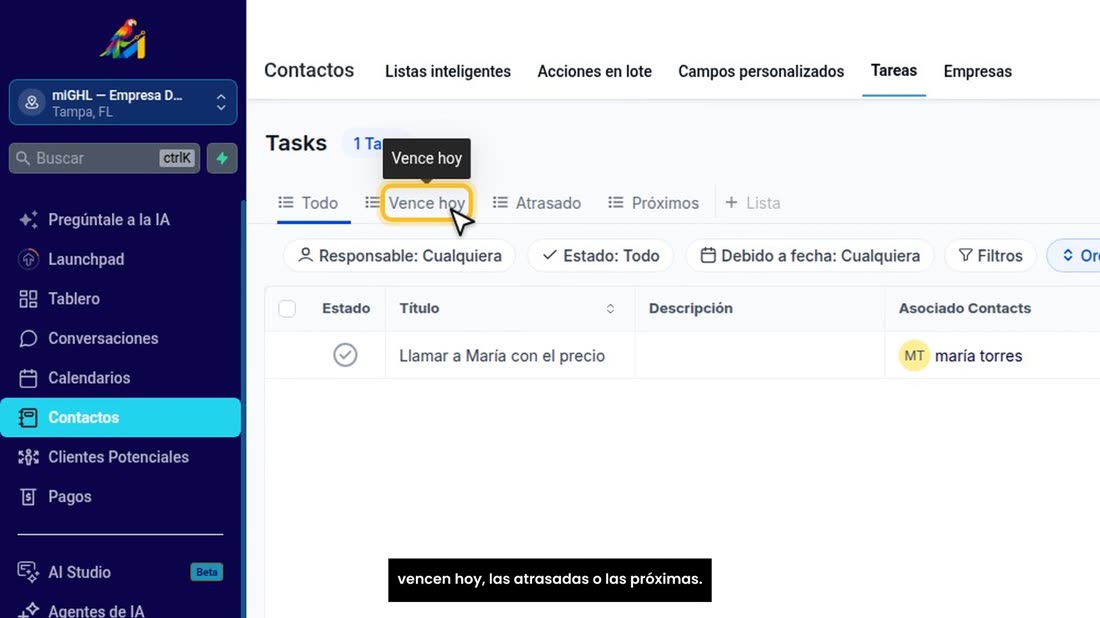Select the Vence hoy task list
Image resolution: width=1100 pixels, height=618 pixels.
point(427,203)
